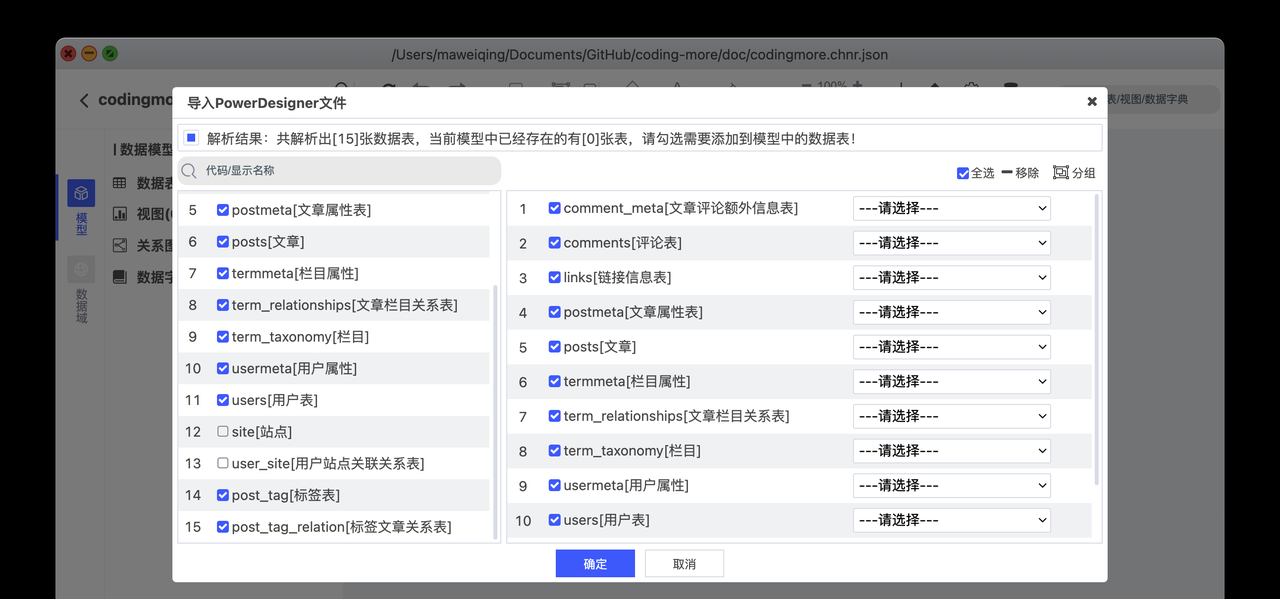Screen dimensions: 1280x599
Task: Click the 关系图 relation diagram icon
Action: [x=122, y=245]
